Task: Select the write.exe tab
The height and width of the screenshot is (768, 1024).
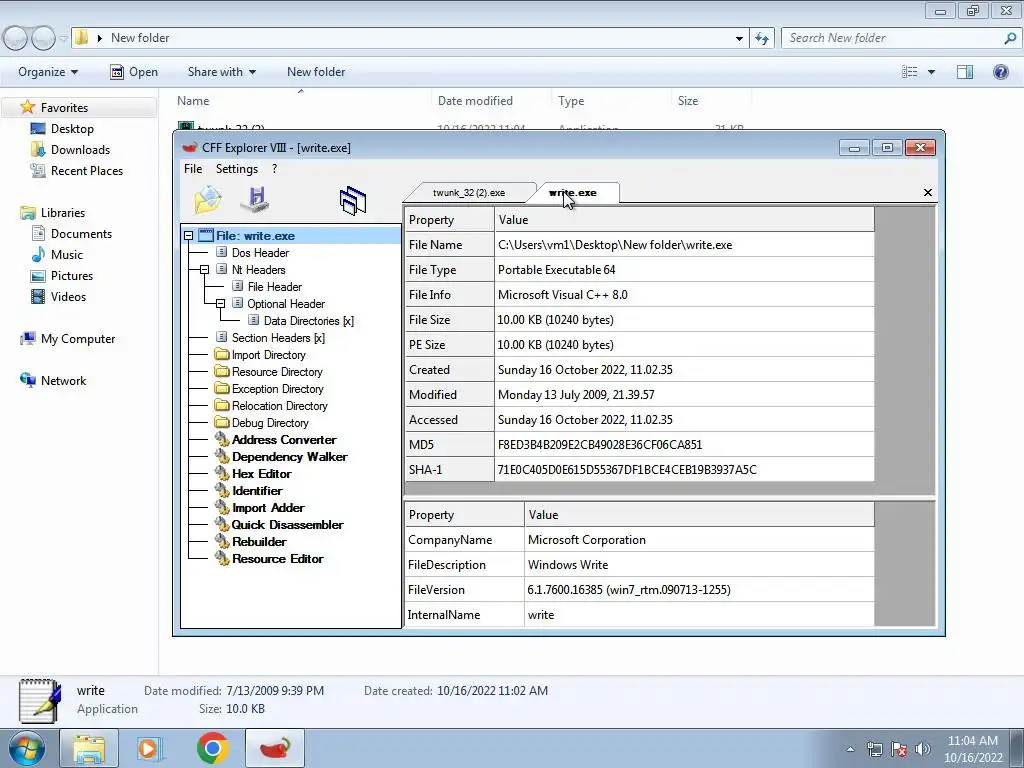Action: (x=573, y=193)
